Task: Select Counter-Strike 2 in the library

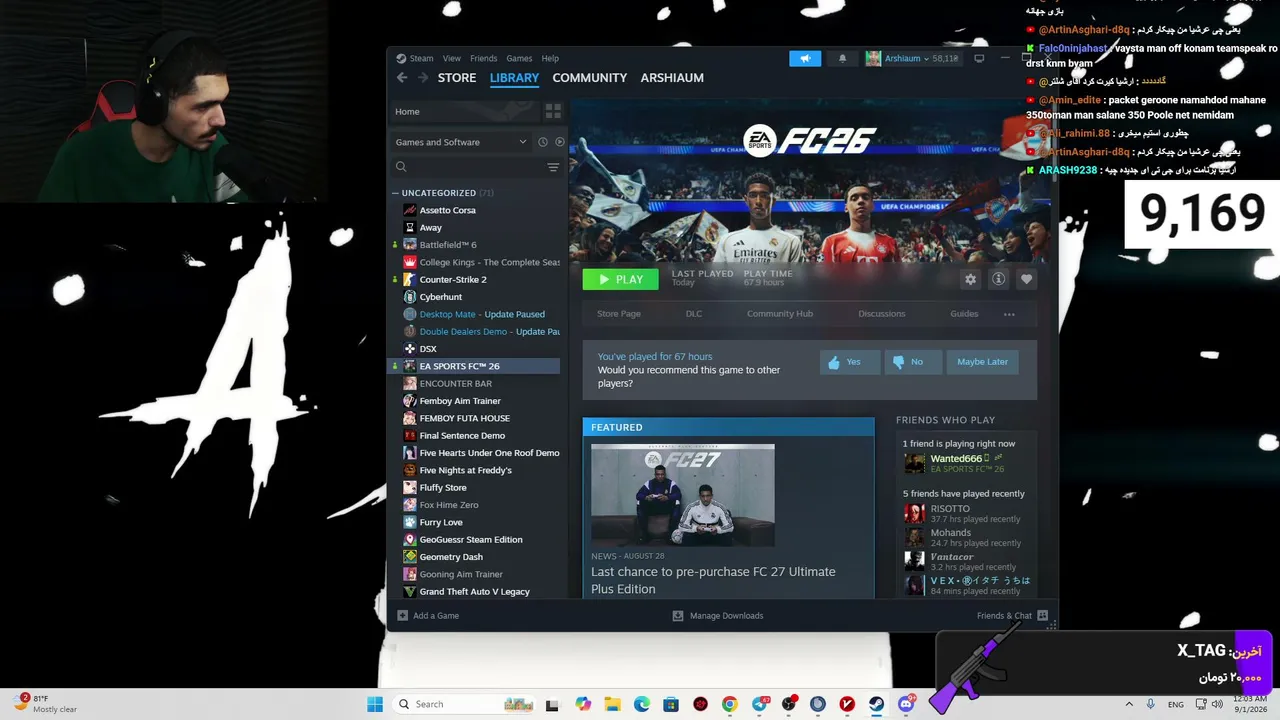Action: (476, 280)
